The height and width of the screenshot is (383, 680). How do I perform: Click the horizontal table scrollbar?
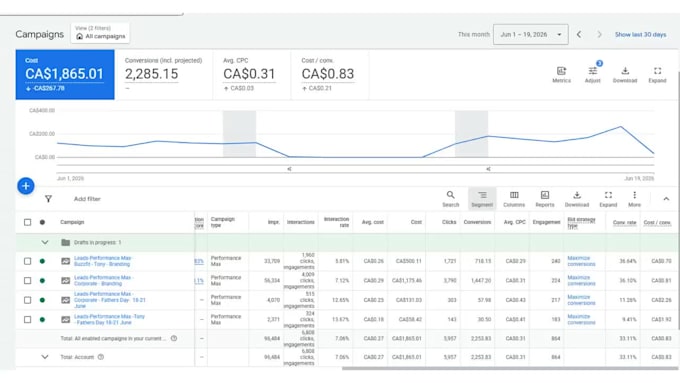(x=510, y=369)
